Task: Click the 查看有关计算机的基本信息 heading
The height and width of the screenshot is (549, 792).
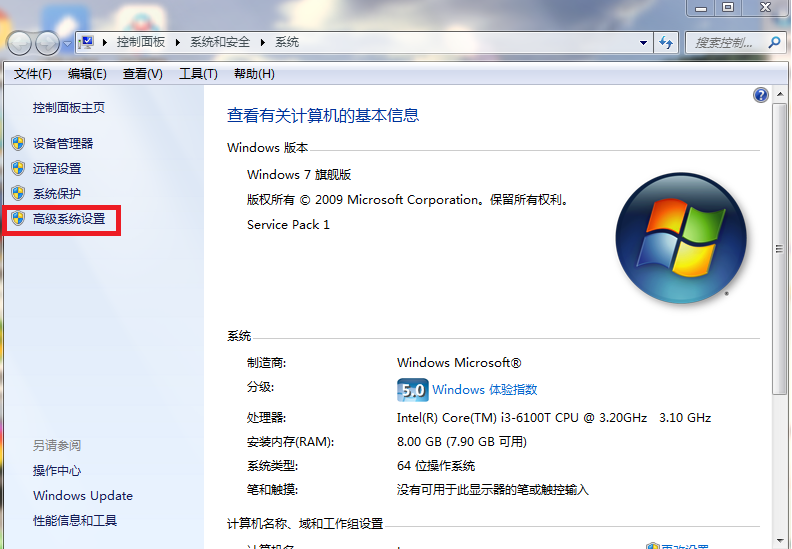Action: coord(323,116)
